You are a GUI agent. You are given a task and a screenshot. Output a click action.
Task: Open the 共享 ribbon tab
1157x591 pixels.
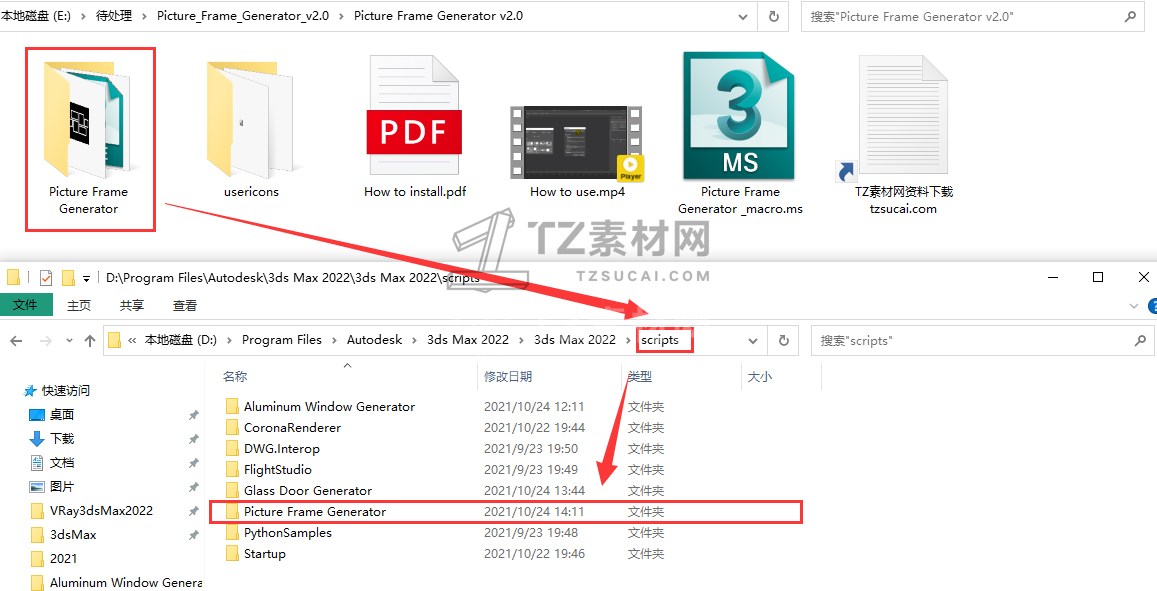click(x=132, y=305)
